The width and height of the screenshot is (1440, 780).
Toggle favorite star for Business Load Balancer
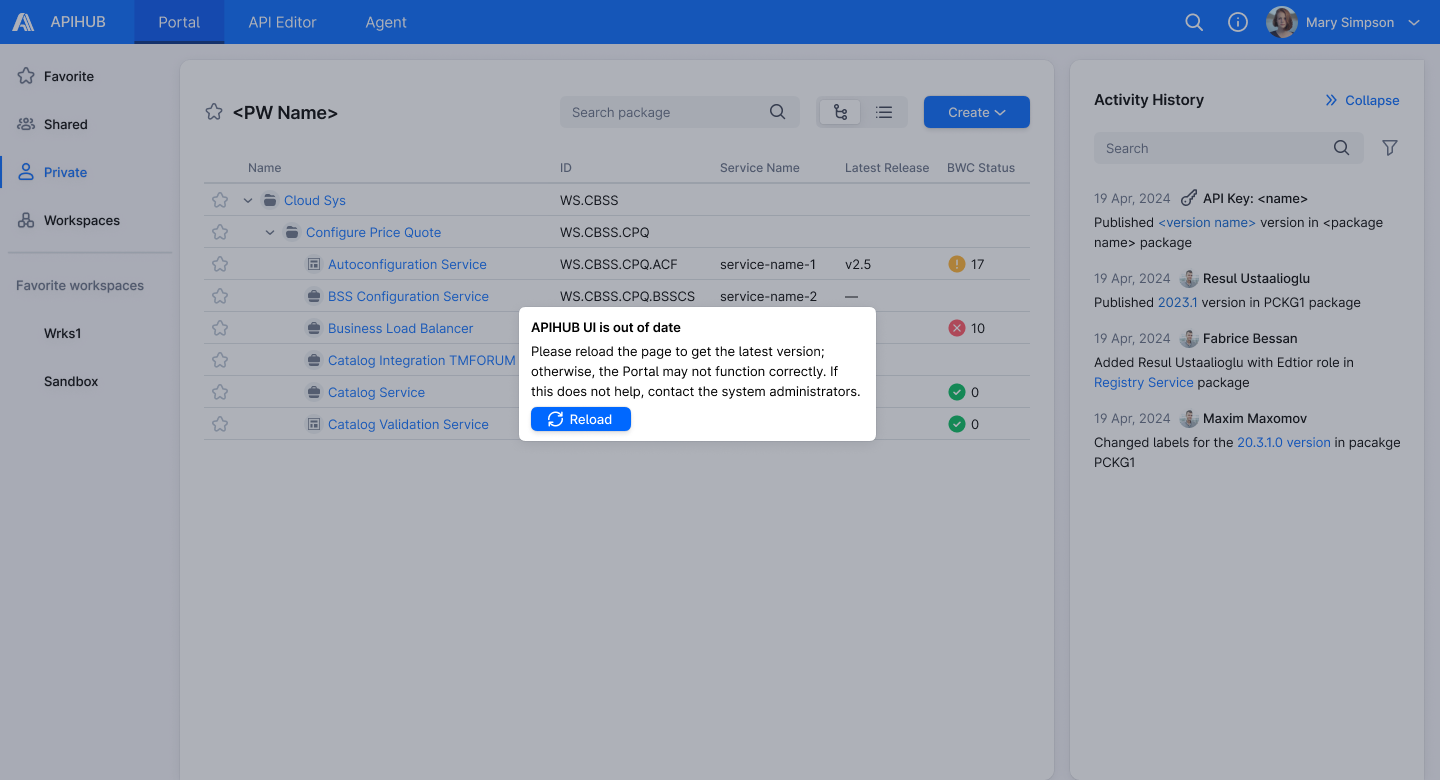pyautogui.click(x=220, y=328)
